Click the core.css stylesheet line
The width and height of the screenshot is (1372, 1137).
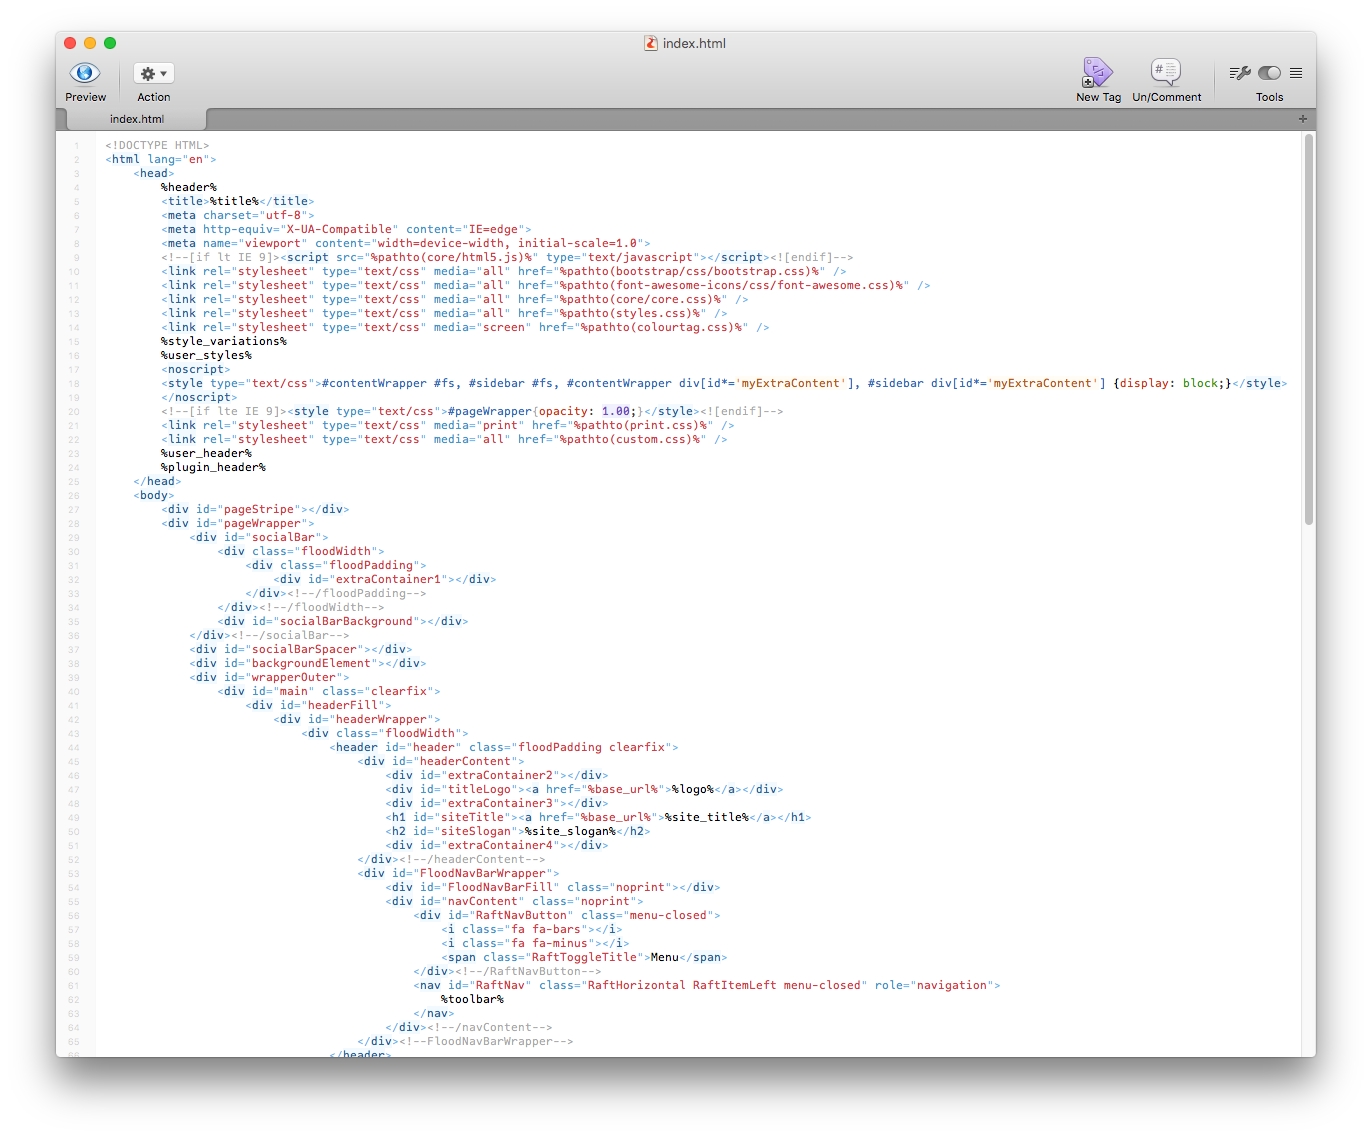click(455, 299)
